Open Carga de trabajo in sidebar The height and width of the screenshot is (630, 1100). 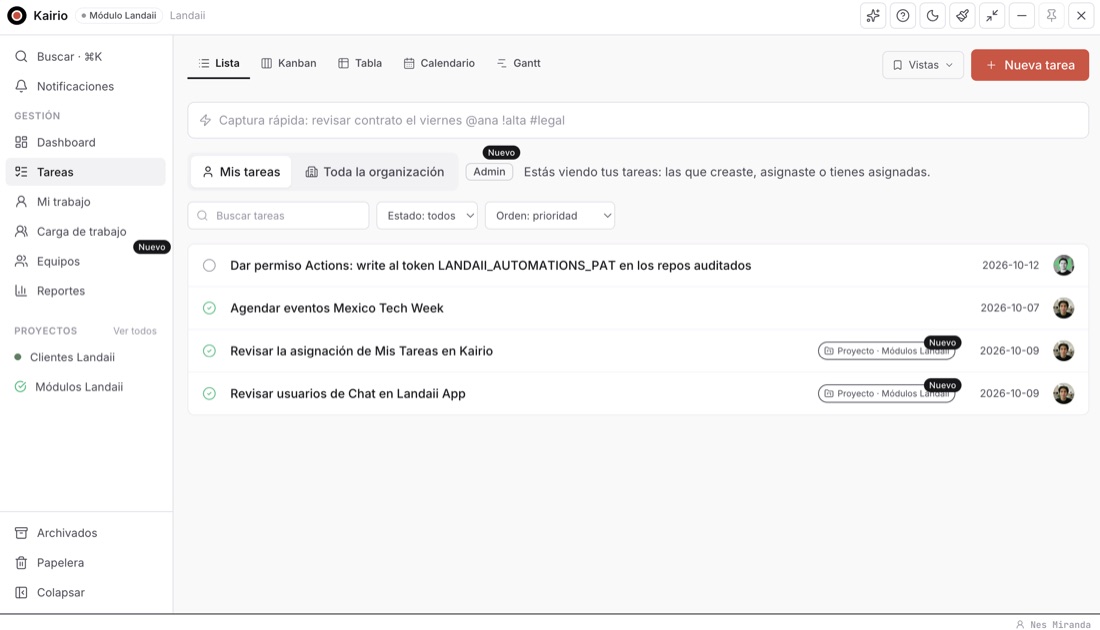point(86,232)
